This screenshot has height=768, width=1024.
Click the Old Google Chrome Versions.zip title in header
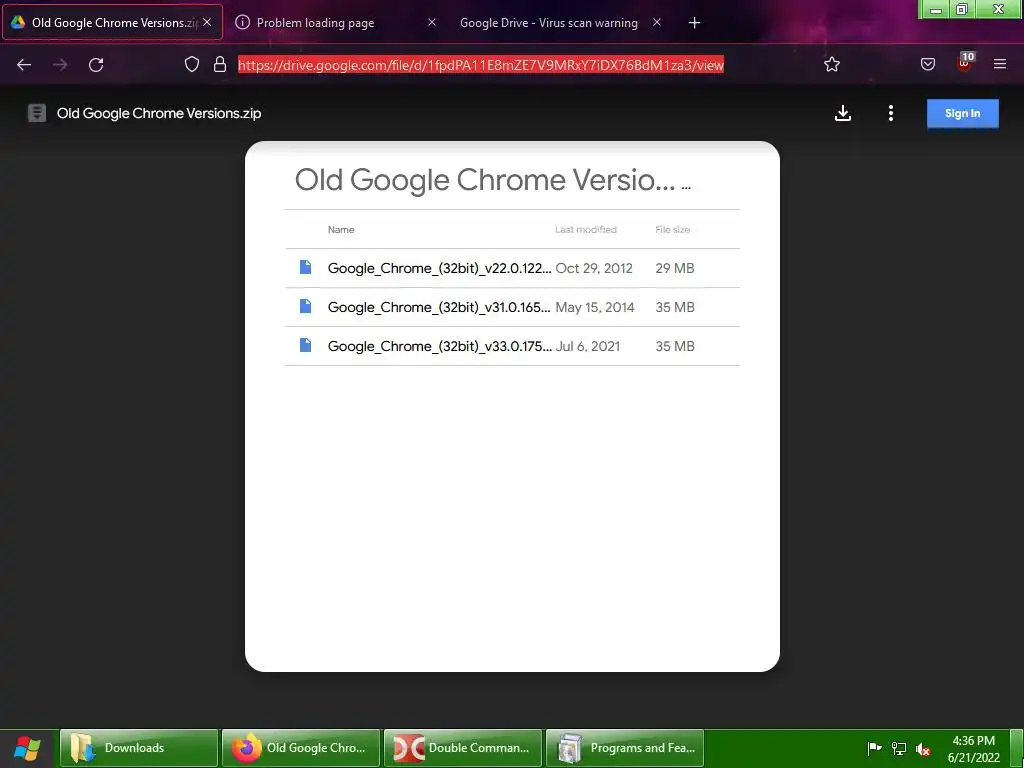(159, 113)
